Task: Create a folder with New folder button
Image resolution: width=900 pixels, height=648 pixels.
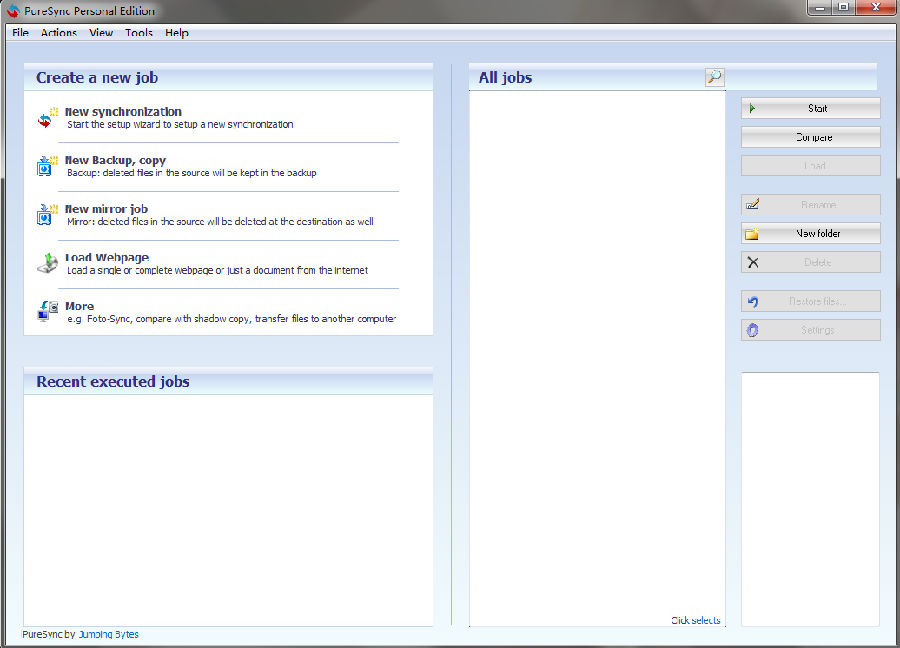Action: [x=810, y=233]
